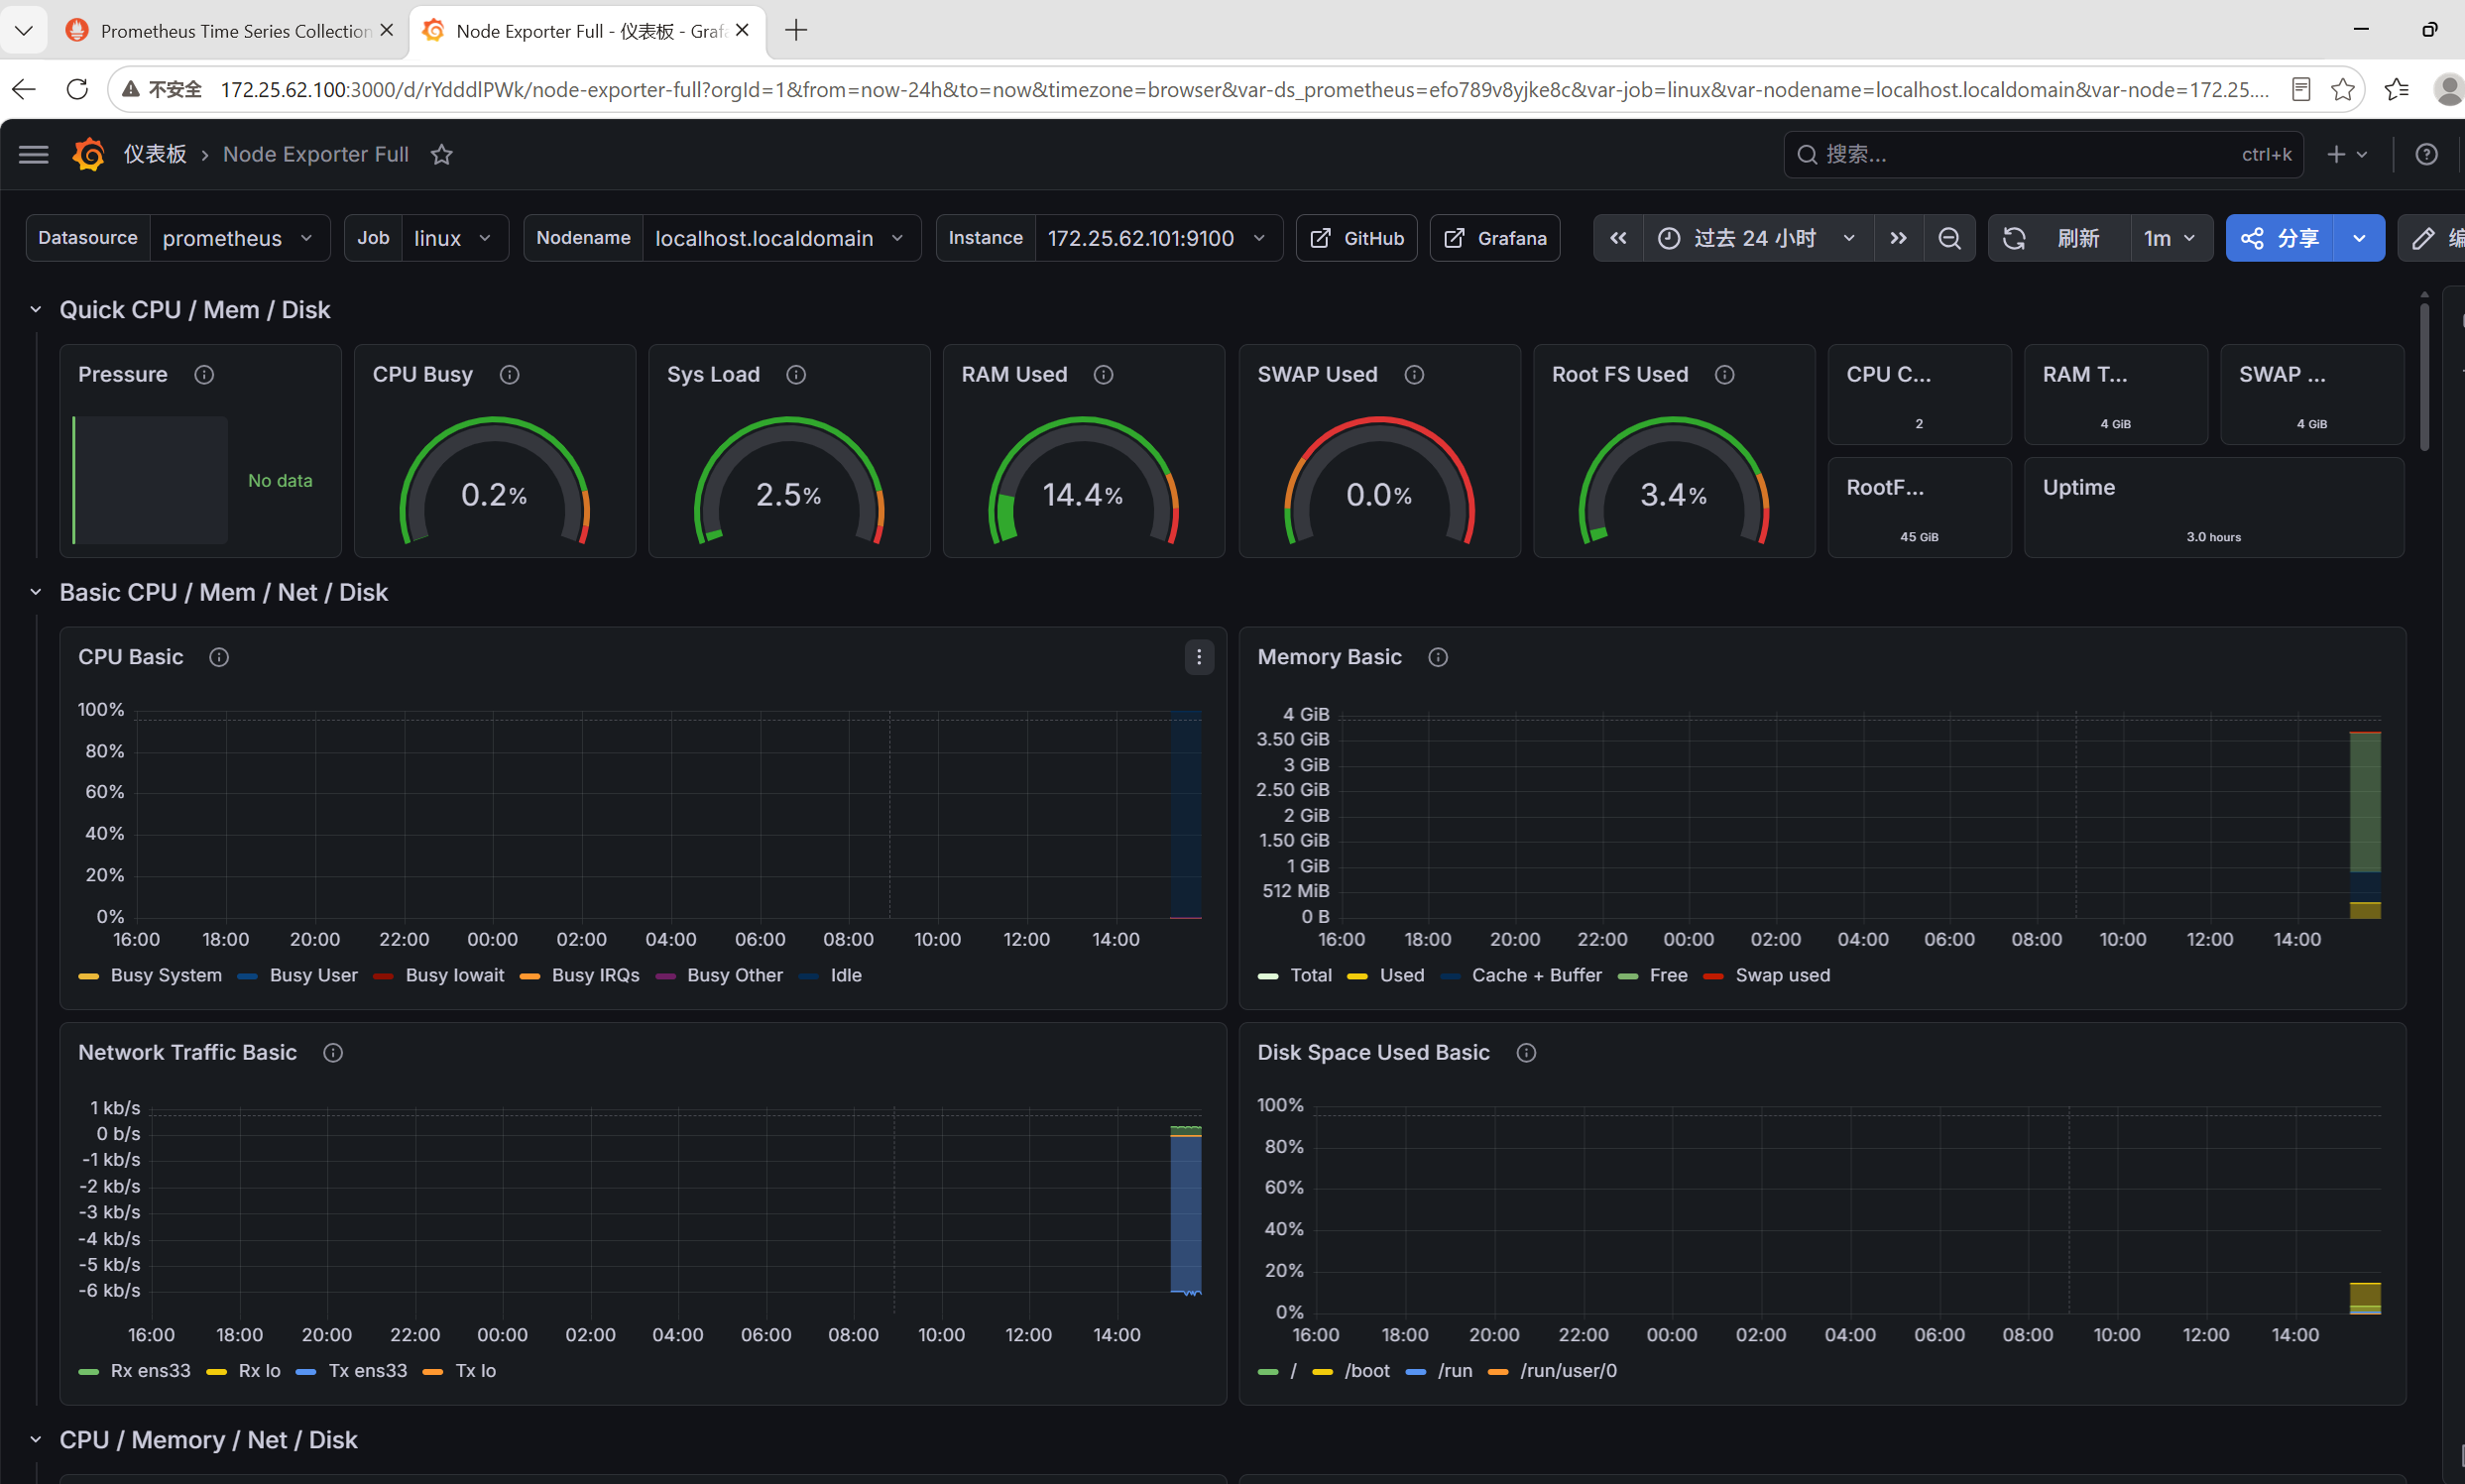Open the Grafana help icon
Viewport: 2465px width, 1484px height.
(x=2426, y=154)
